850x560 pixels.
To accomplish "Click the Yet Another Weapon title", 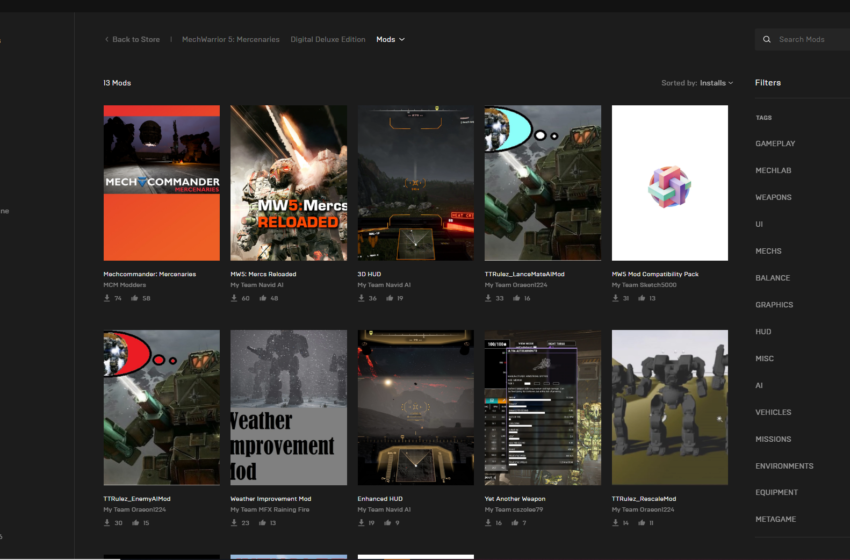I will [515, 499].
